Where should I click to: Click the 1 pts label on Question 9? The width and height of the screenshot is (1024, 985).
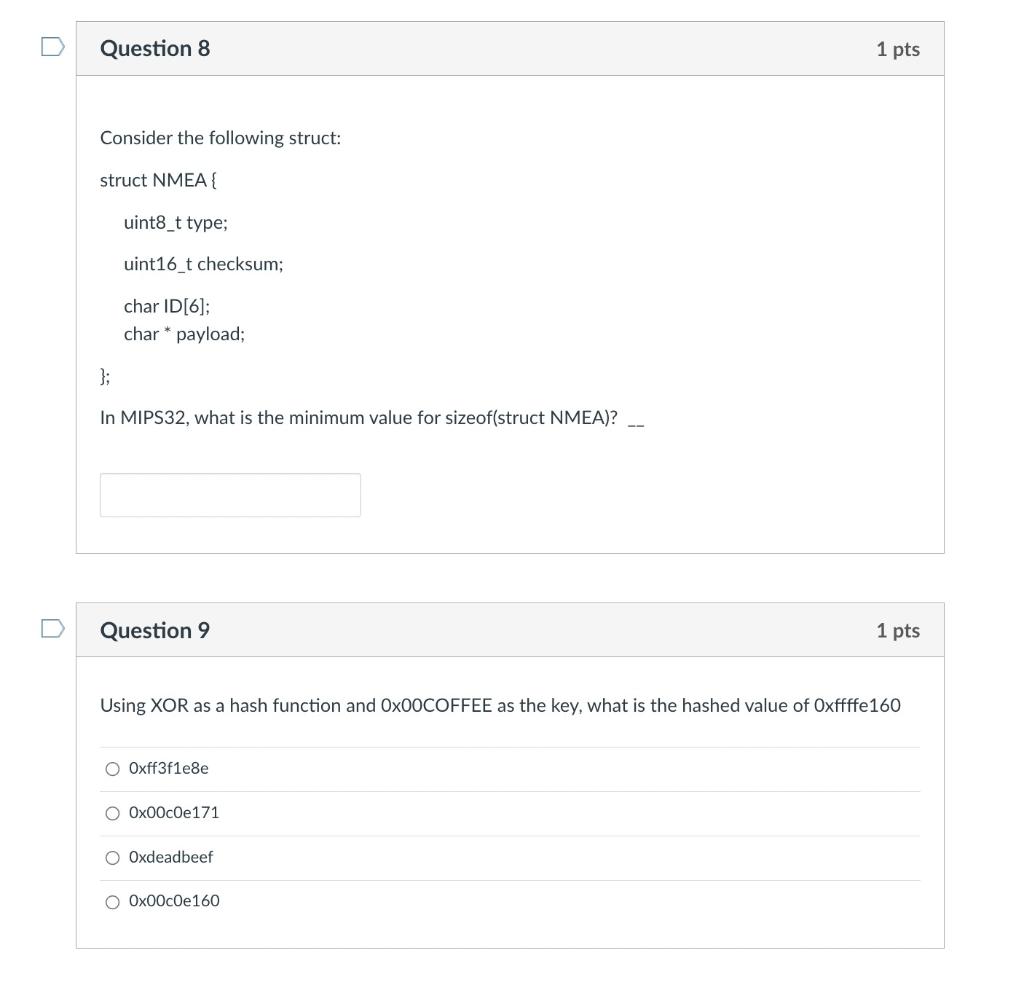coord(898,630)
